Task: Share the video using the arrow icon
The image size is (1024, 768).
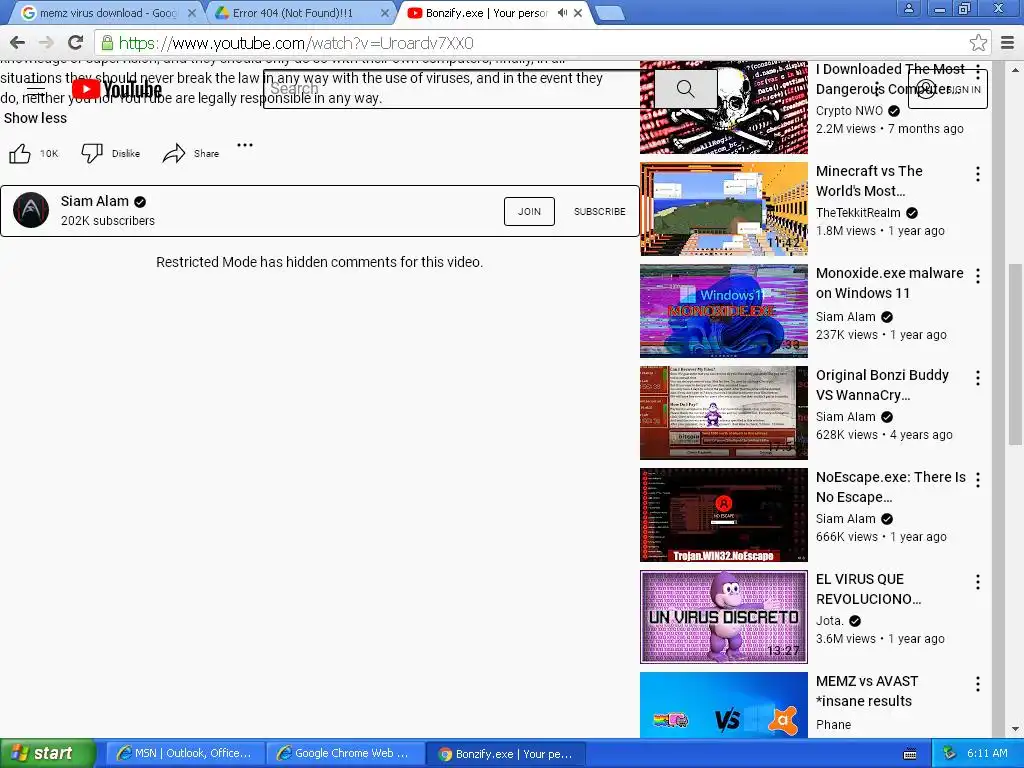Action: point(174,153)
